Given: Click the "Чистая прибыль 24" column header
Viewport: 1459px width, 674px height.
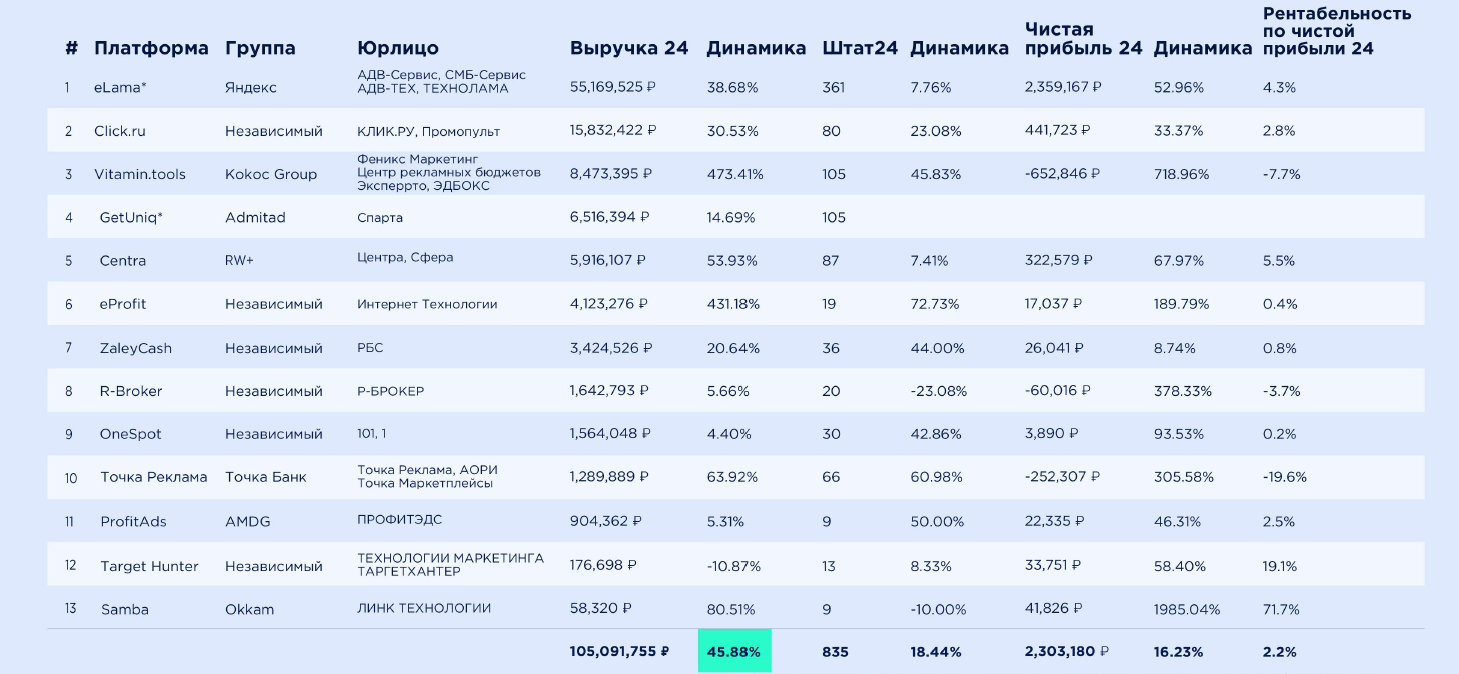Looking at the screenshot, I should (1083, 39).
